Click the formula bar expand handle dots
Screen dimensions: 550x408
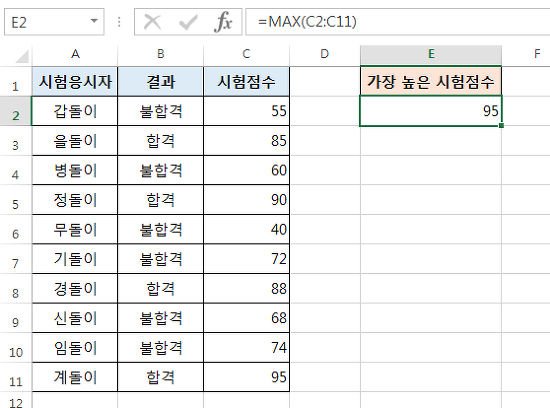(119, 22)
